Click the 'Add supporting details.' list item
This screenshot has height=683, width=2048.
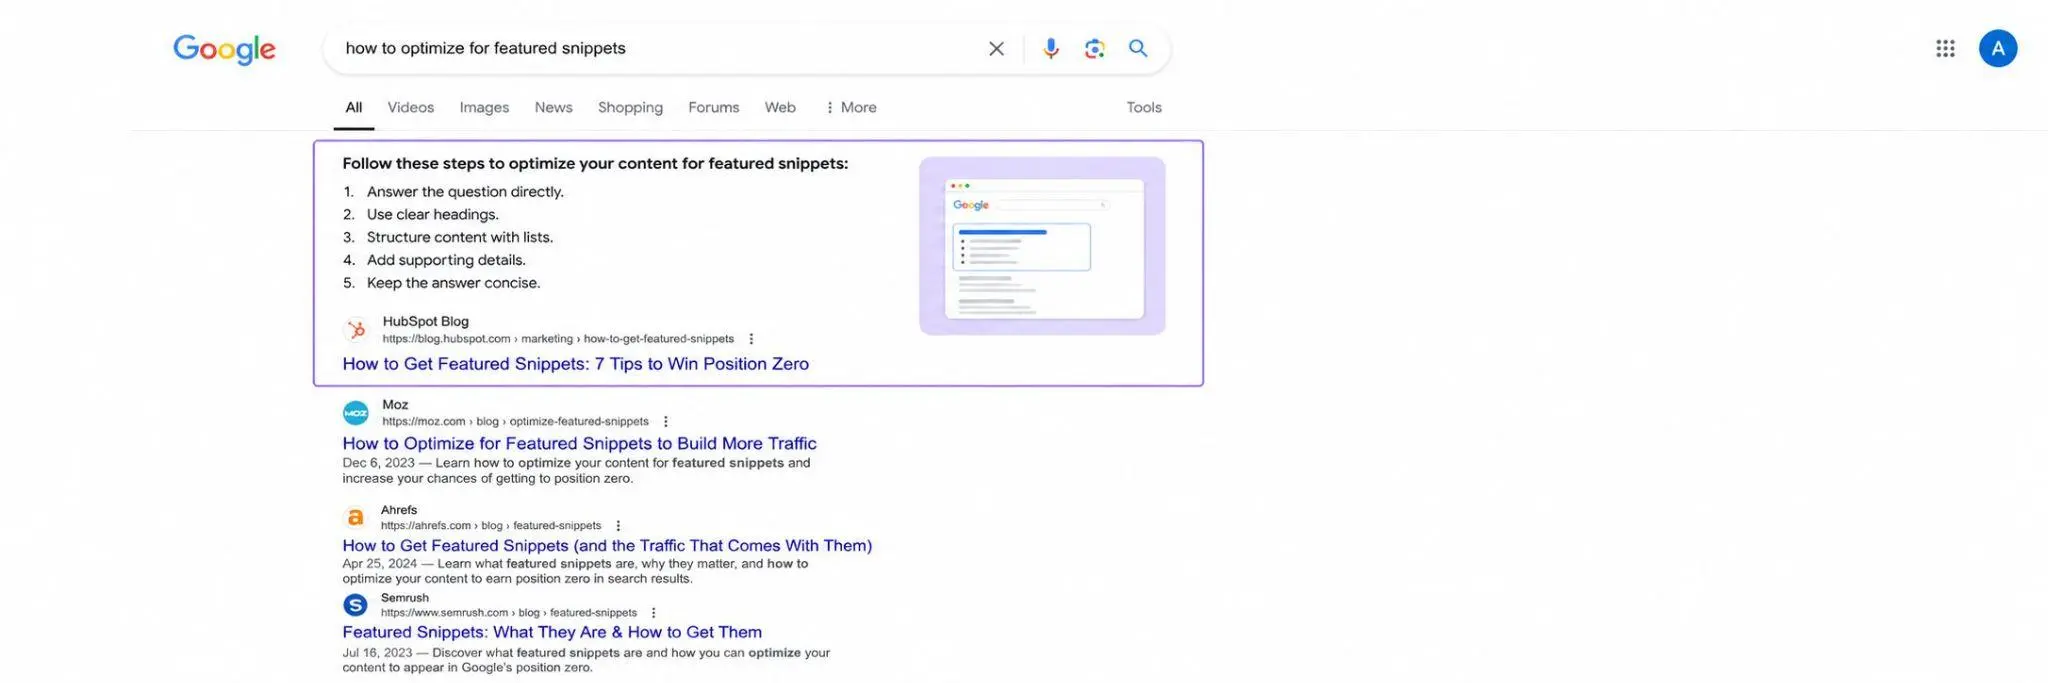click(x=446, y=260)
